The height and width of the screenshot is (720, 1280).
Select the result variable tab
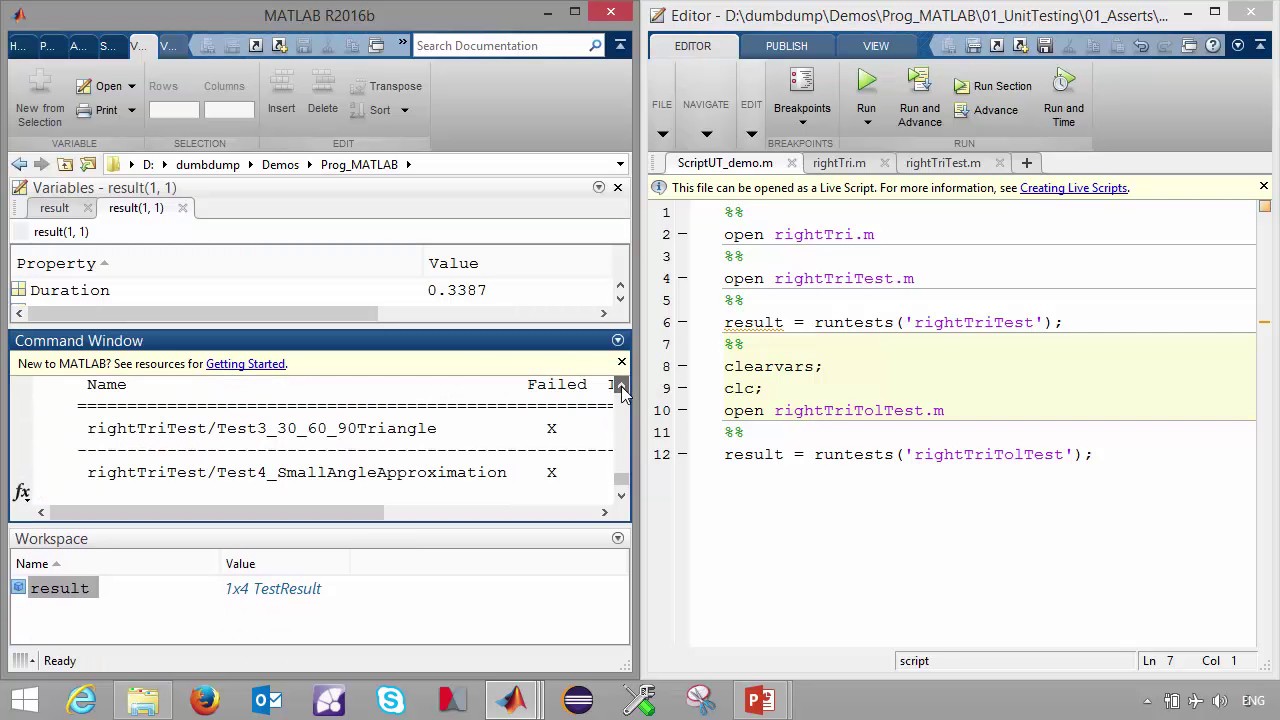54,208
